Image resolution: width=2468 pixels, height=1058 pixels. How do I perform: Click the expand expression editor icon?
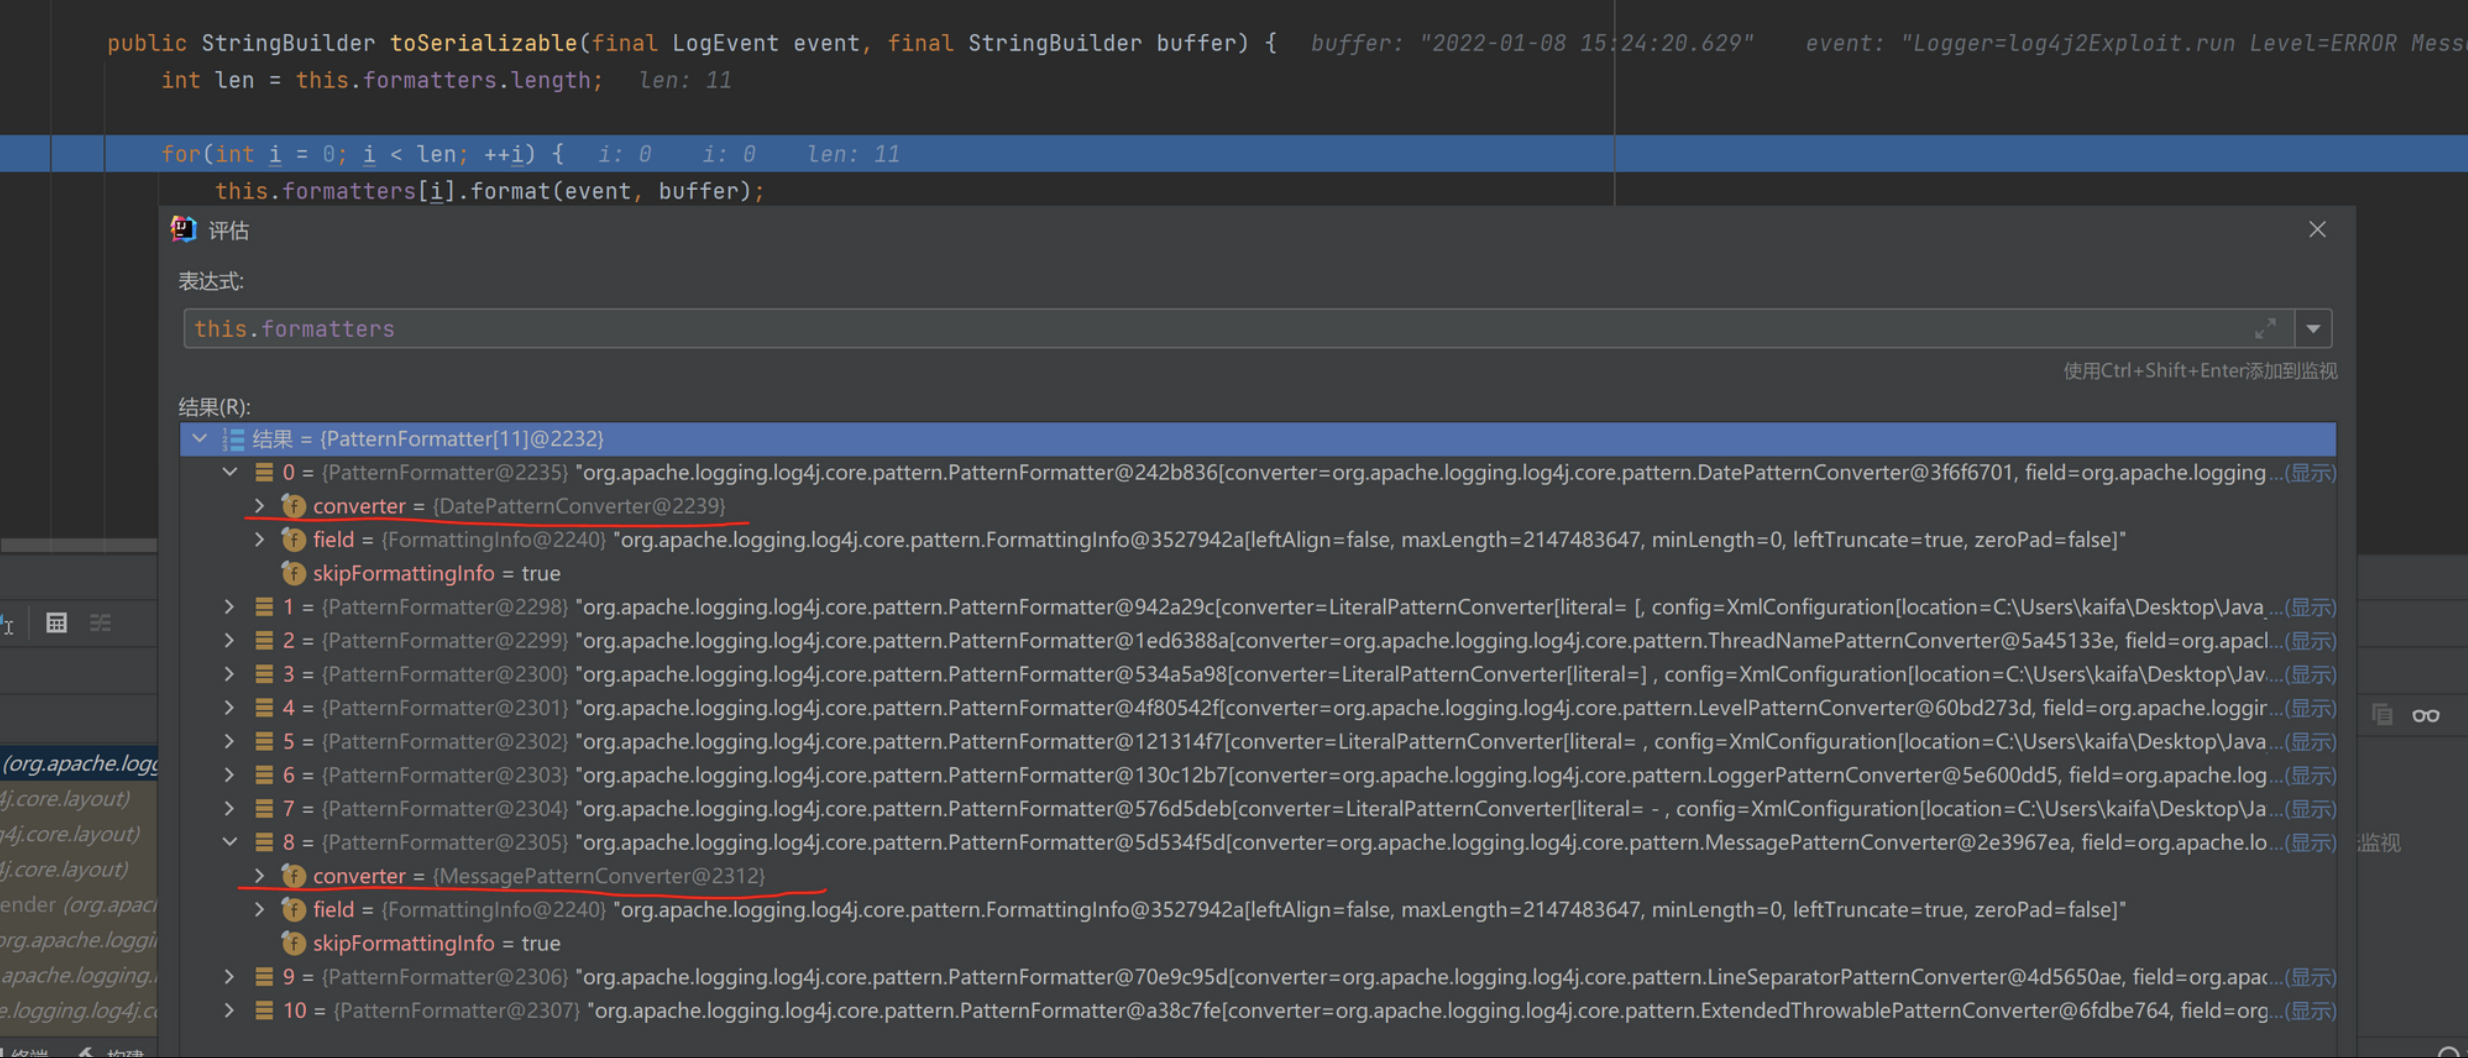[x=2265, y=328]
